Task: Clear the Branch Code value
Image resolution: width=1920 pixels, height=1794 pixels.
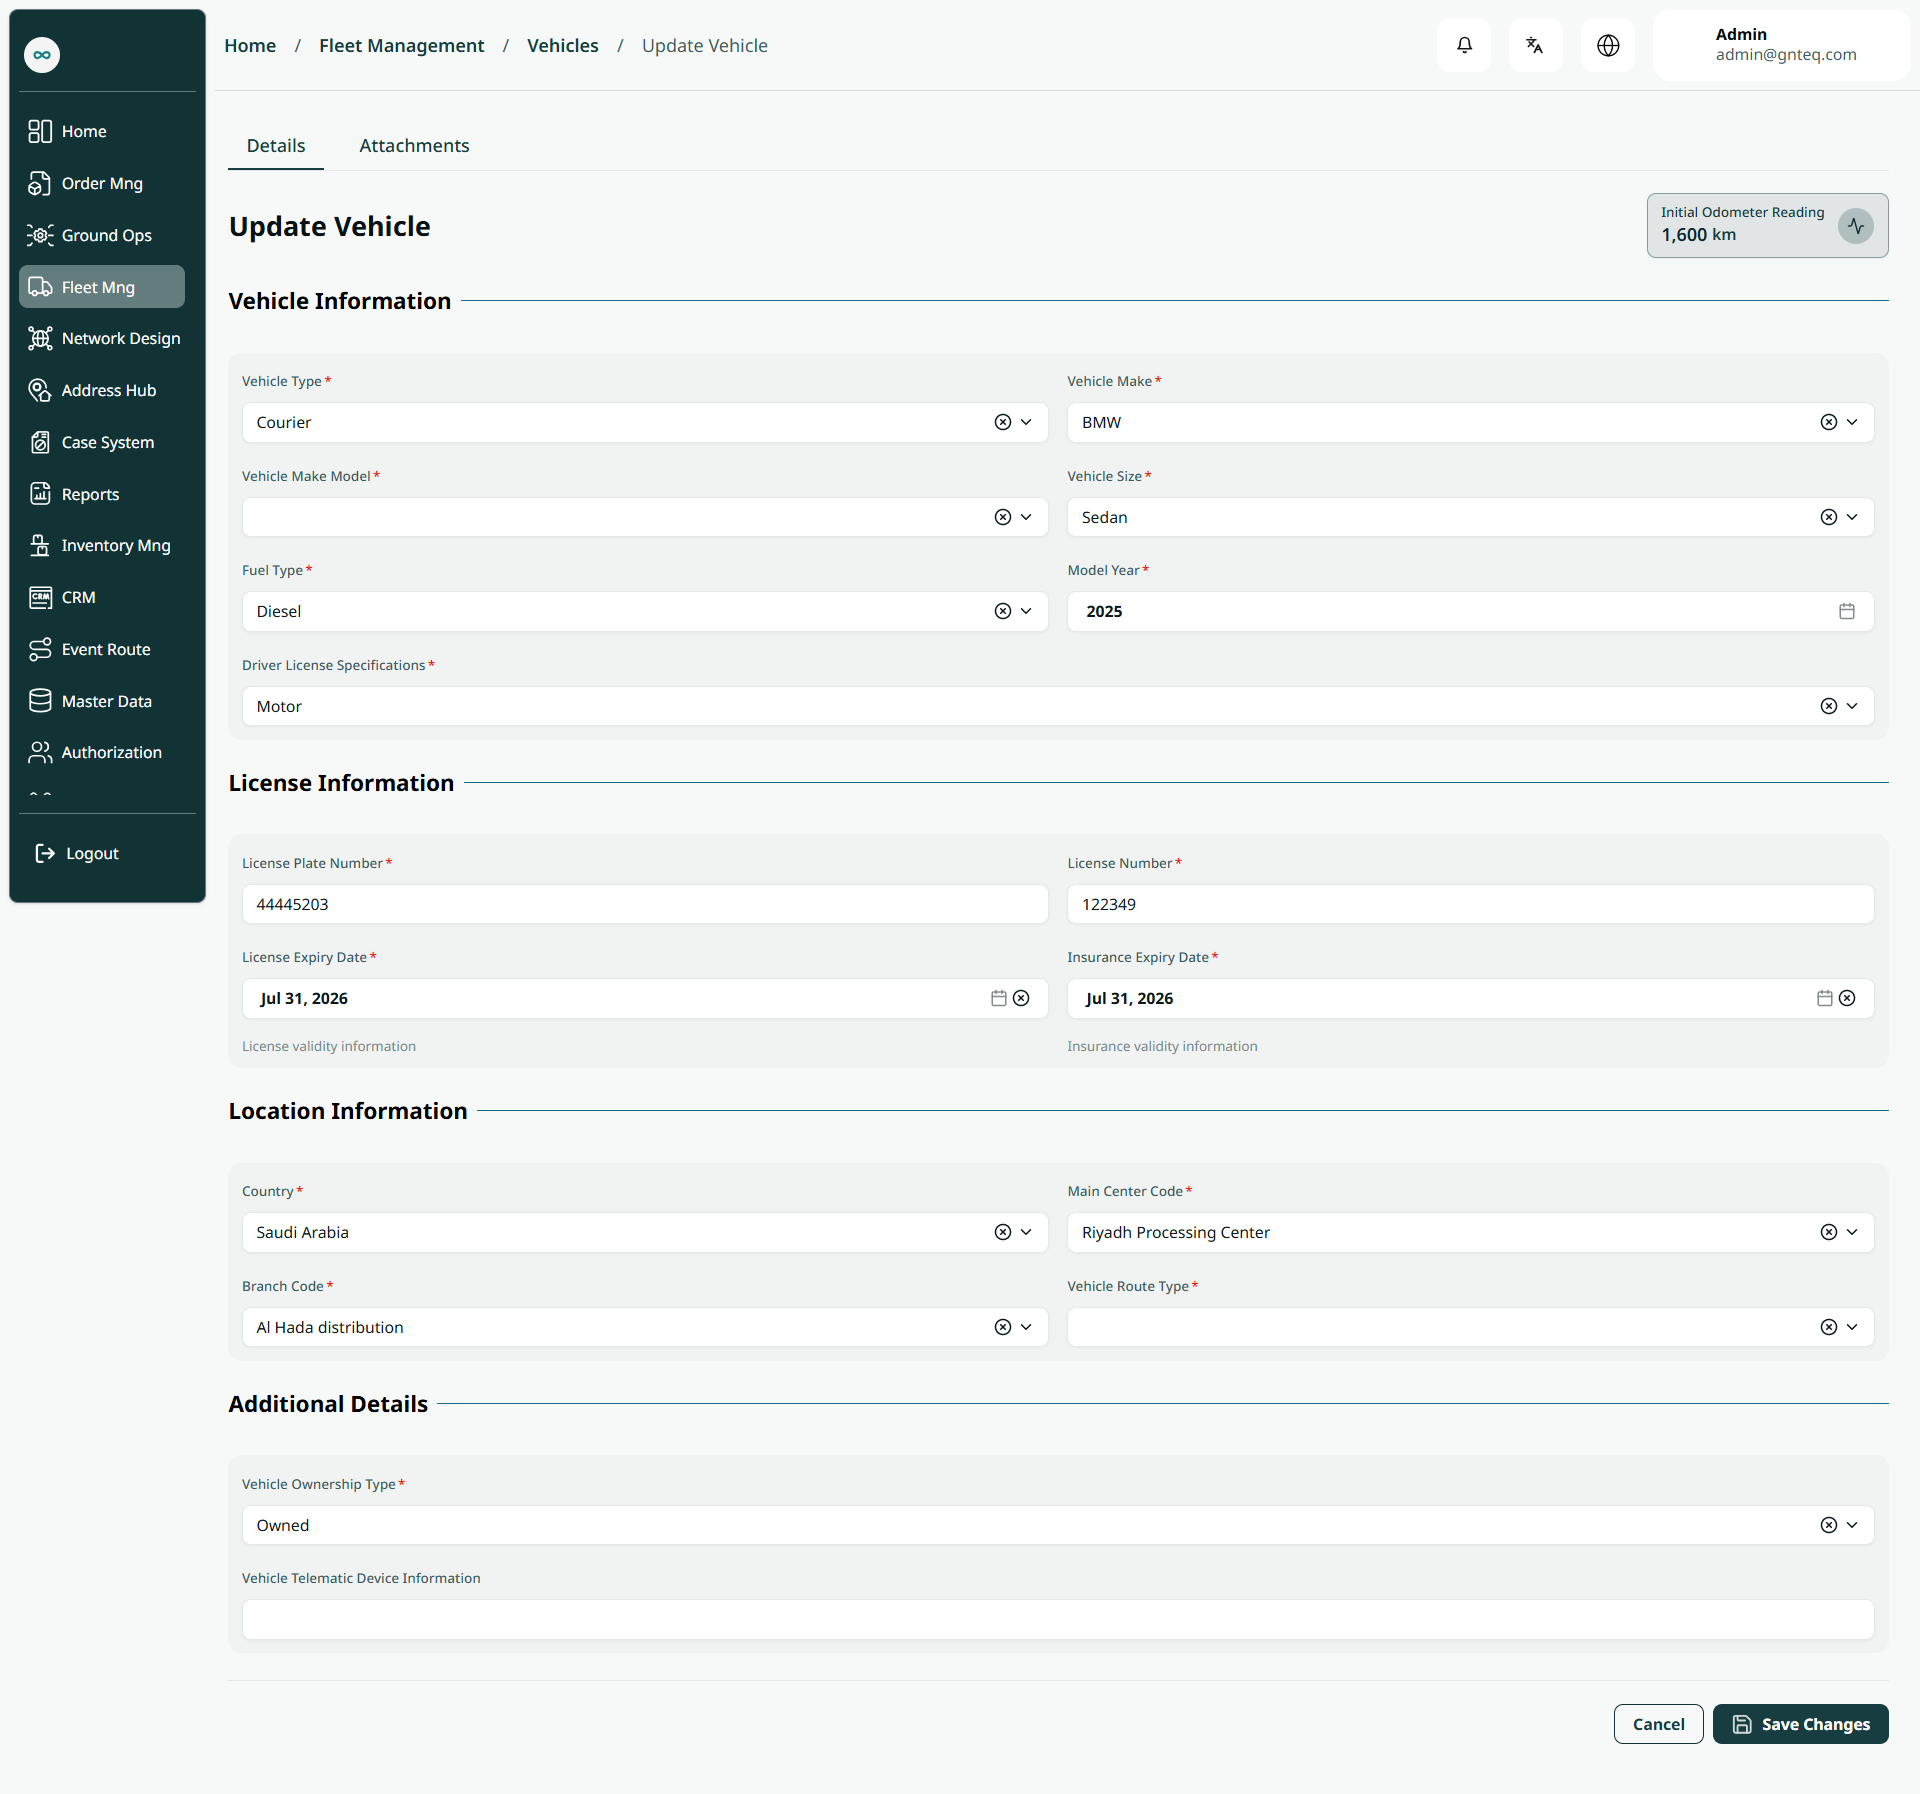Action: pyautogui.click(x=1003, y=1327)
